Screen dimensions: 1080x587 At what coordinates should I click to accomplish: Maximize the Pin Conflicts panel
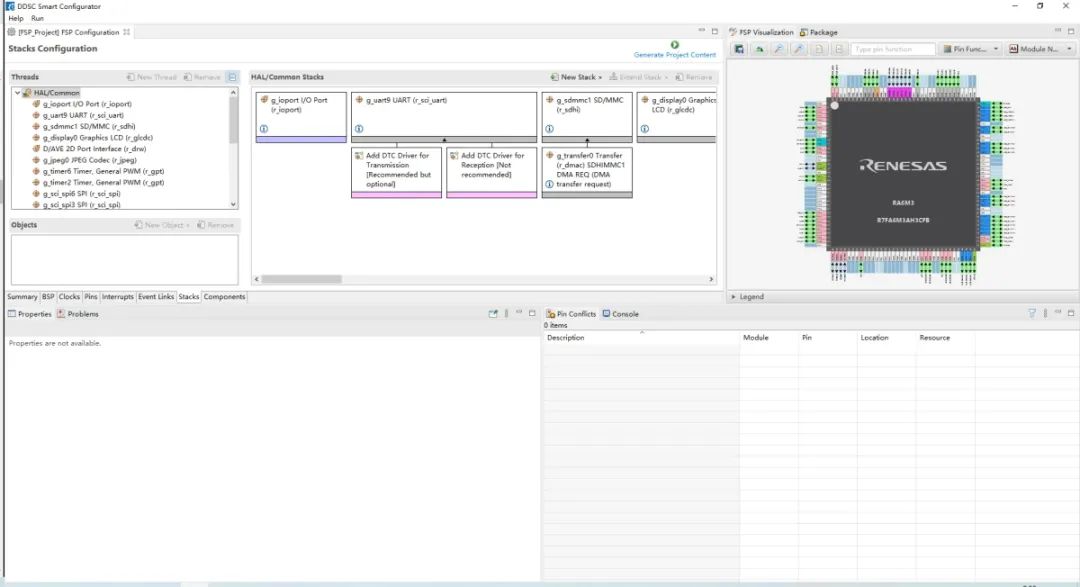[x=1071, y=313]
